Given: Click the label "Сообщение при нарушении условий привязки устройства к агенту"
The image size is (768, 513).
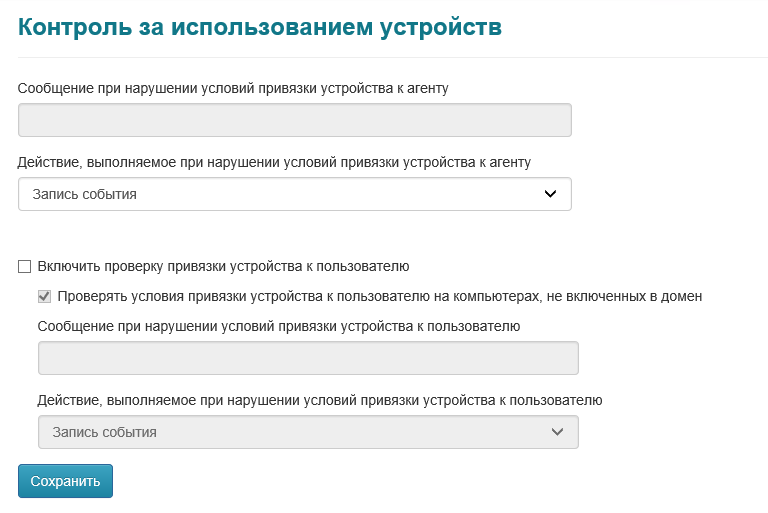Looking at the screenshot, I should pyautogui.click(x=233, y=88).
